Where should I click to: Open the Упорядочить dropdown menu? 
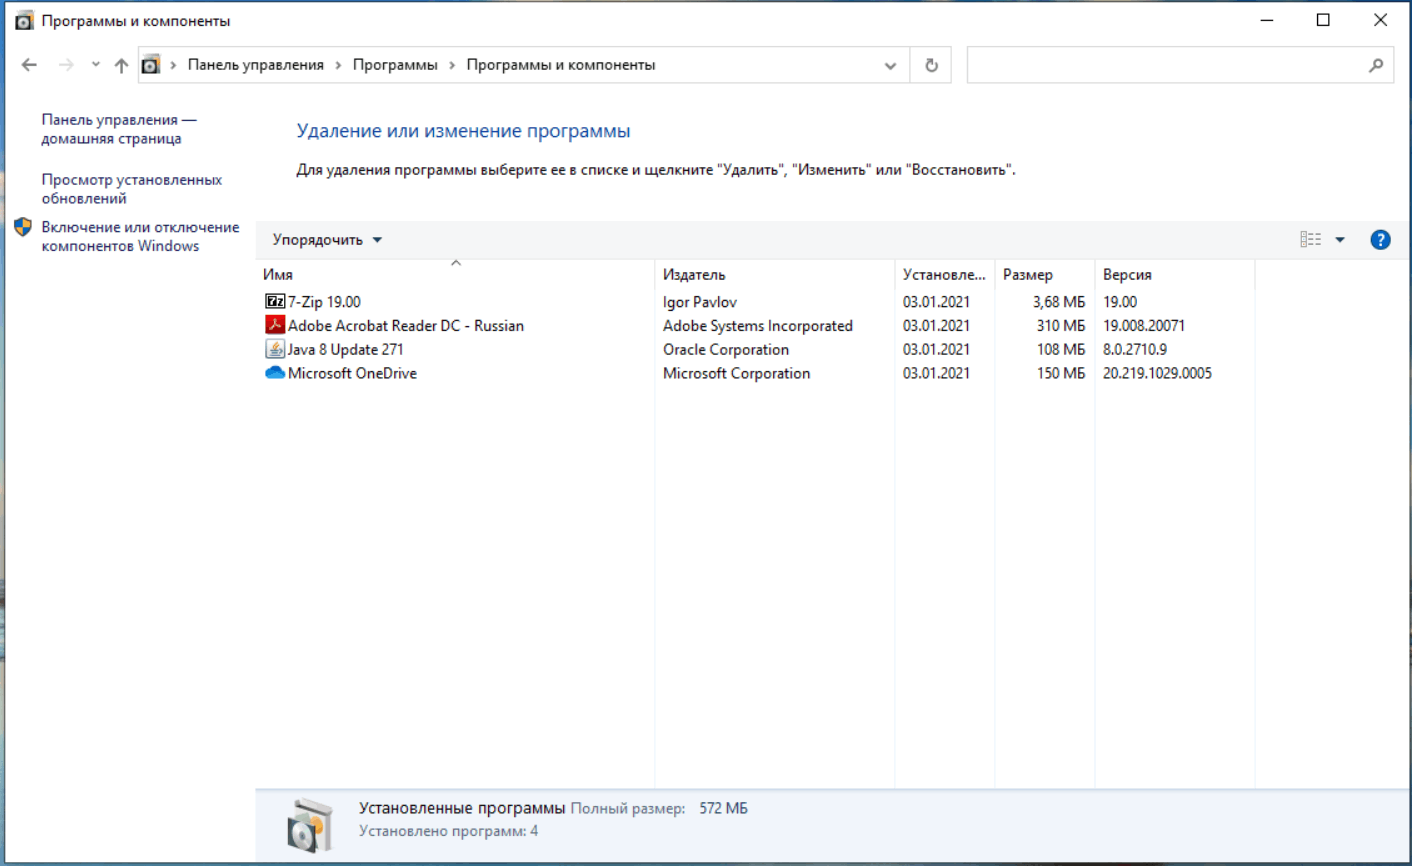tap(327, 240)
